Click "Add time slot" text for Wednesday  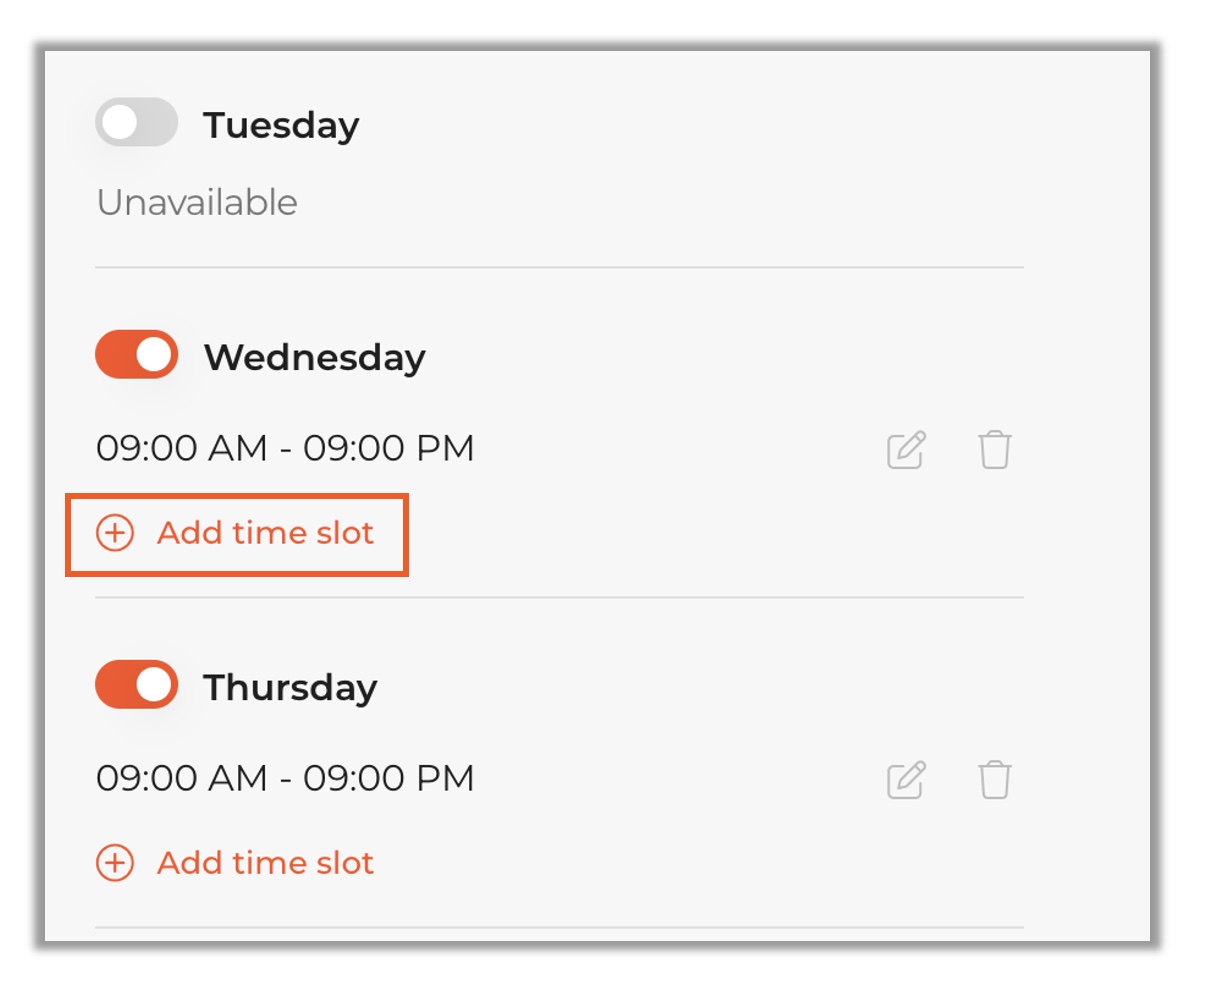click(265, 533)
